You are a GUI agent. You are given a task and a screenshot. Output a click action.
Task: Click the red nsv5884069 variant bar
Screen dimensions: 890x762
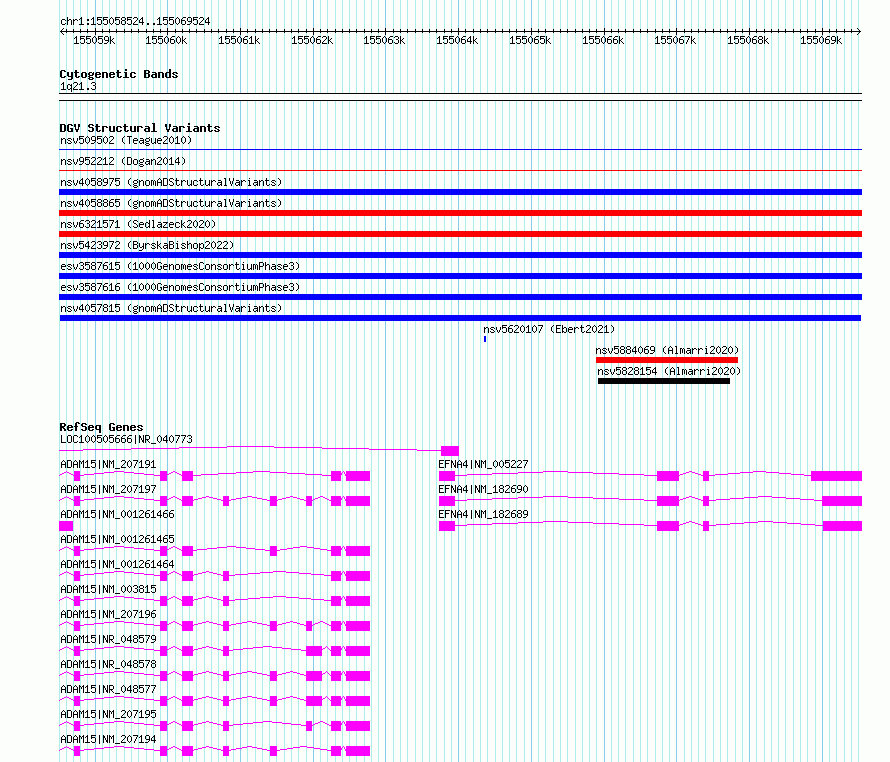pos(667,360)
